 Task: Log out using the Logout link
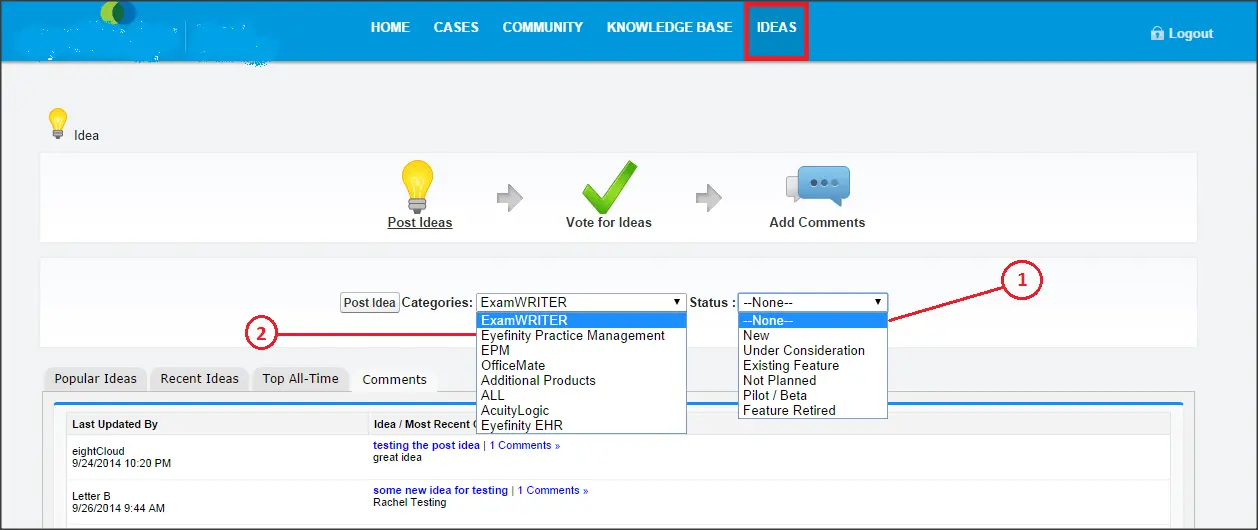tap(1191, 33)
